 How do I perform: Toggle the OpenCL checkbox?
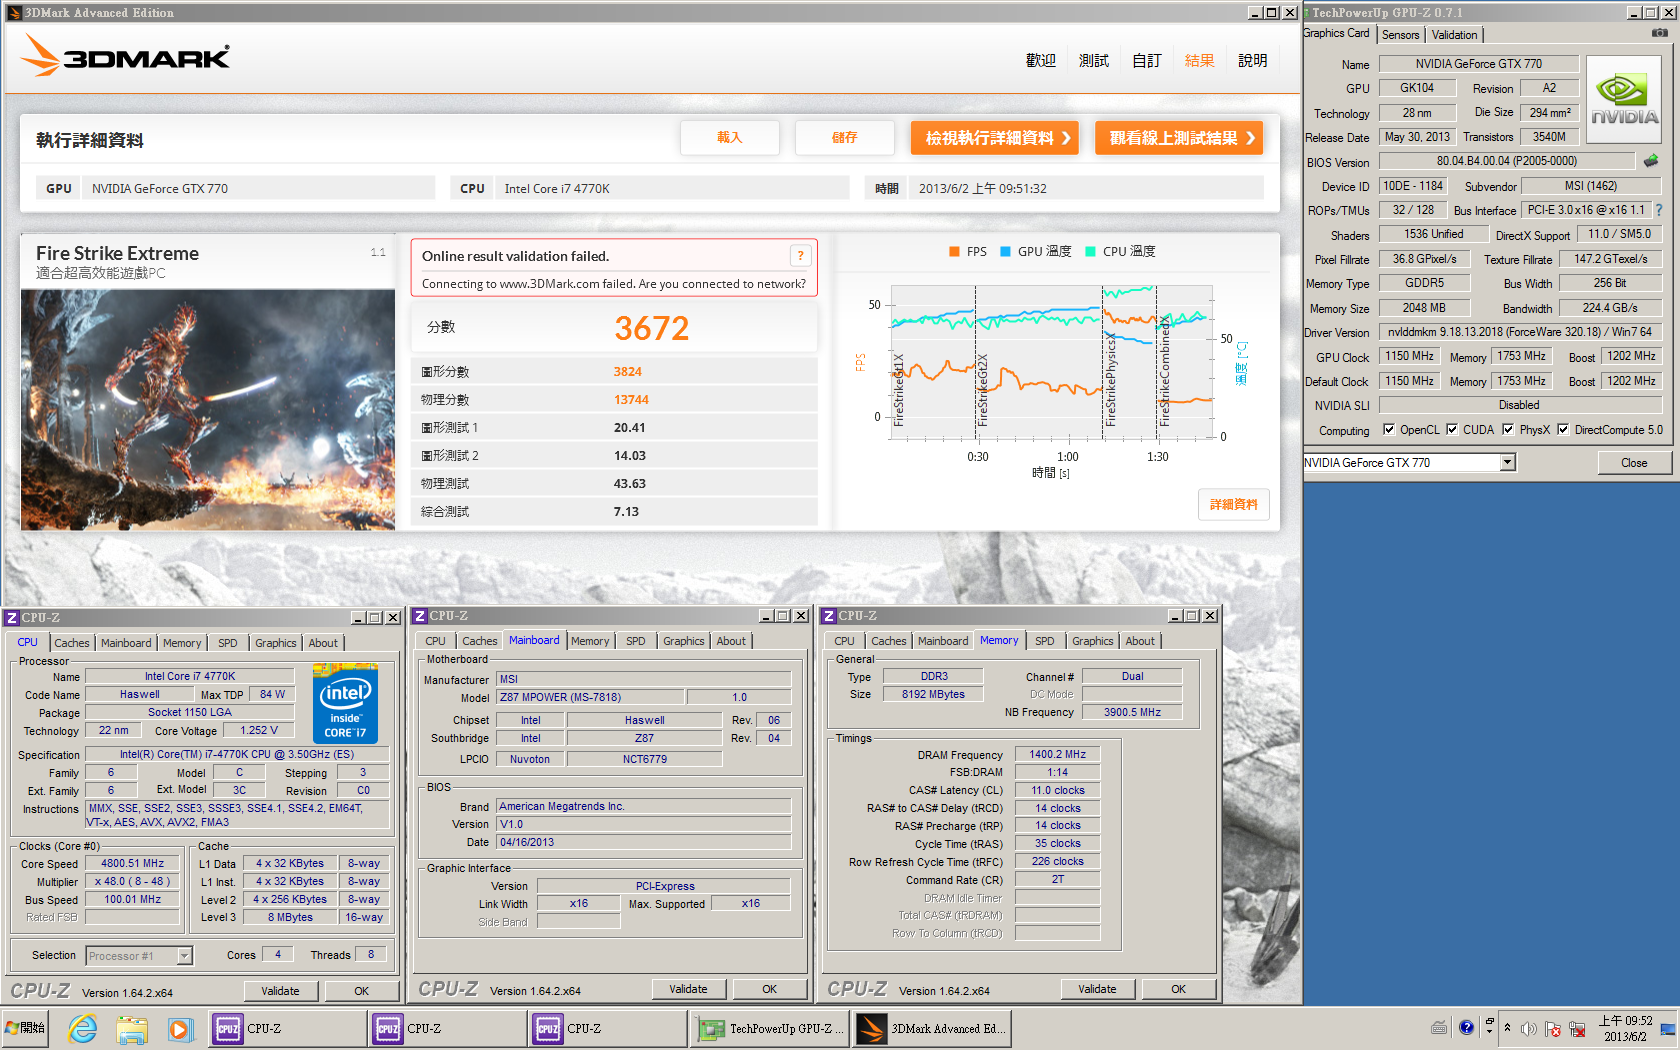click(1389, 430)
